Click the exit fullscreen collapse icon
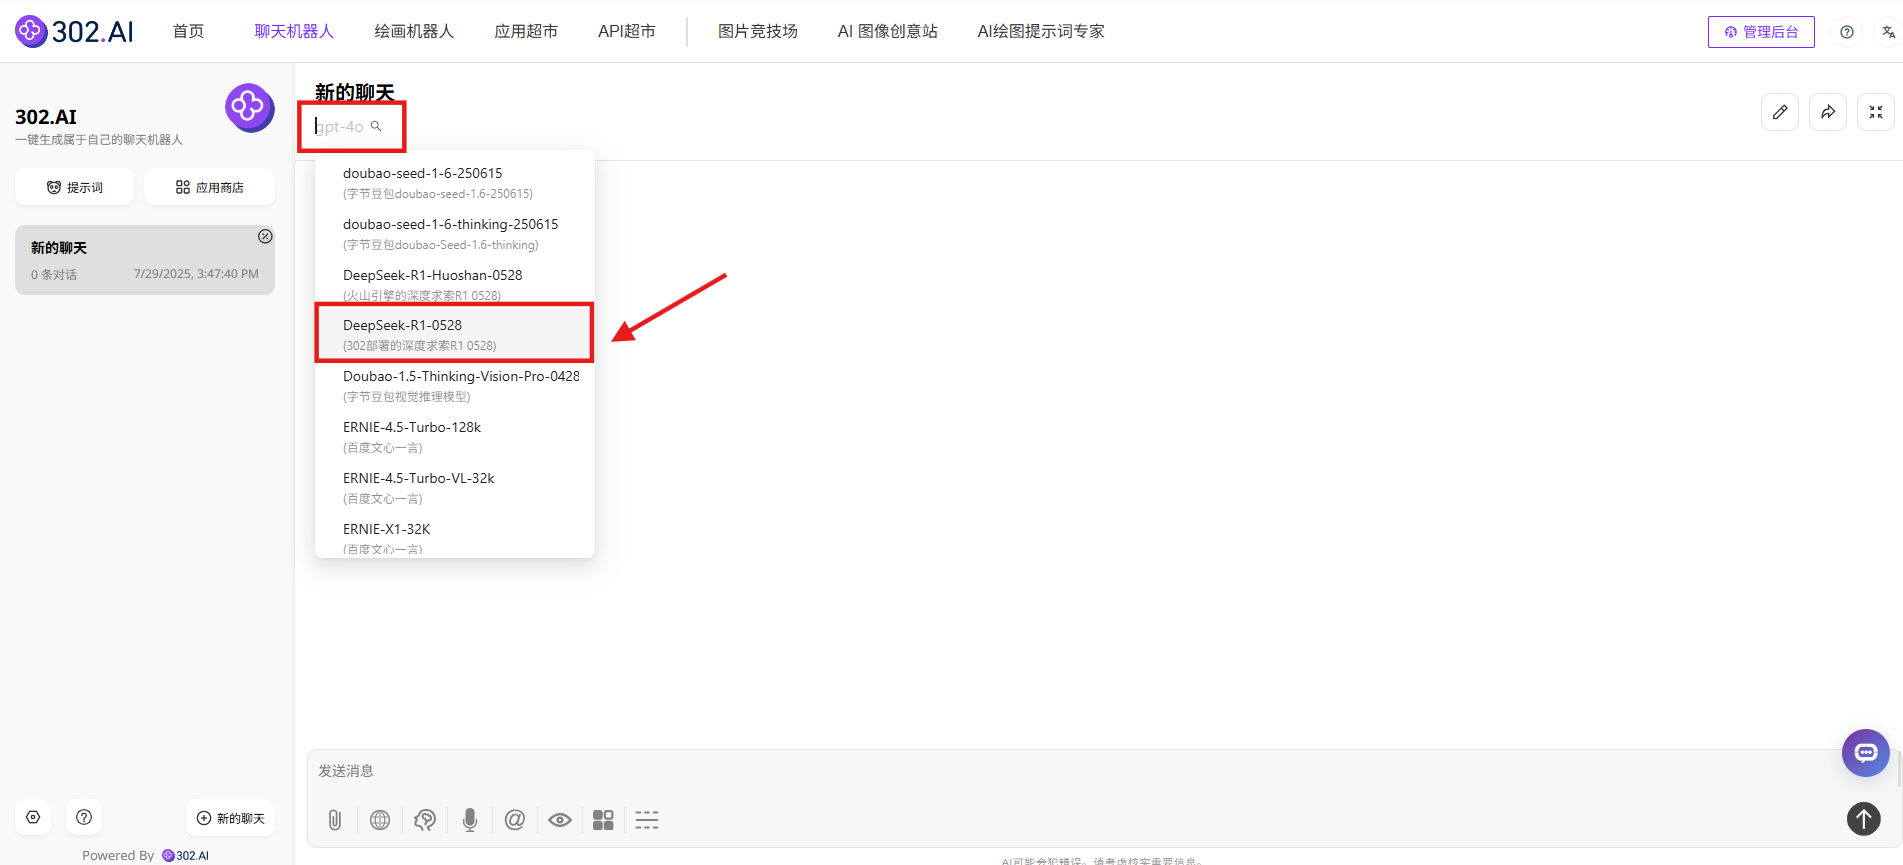Image resolution: width=1903 pixels, height=865 pixels. tap(1876, 112)
